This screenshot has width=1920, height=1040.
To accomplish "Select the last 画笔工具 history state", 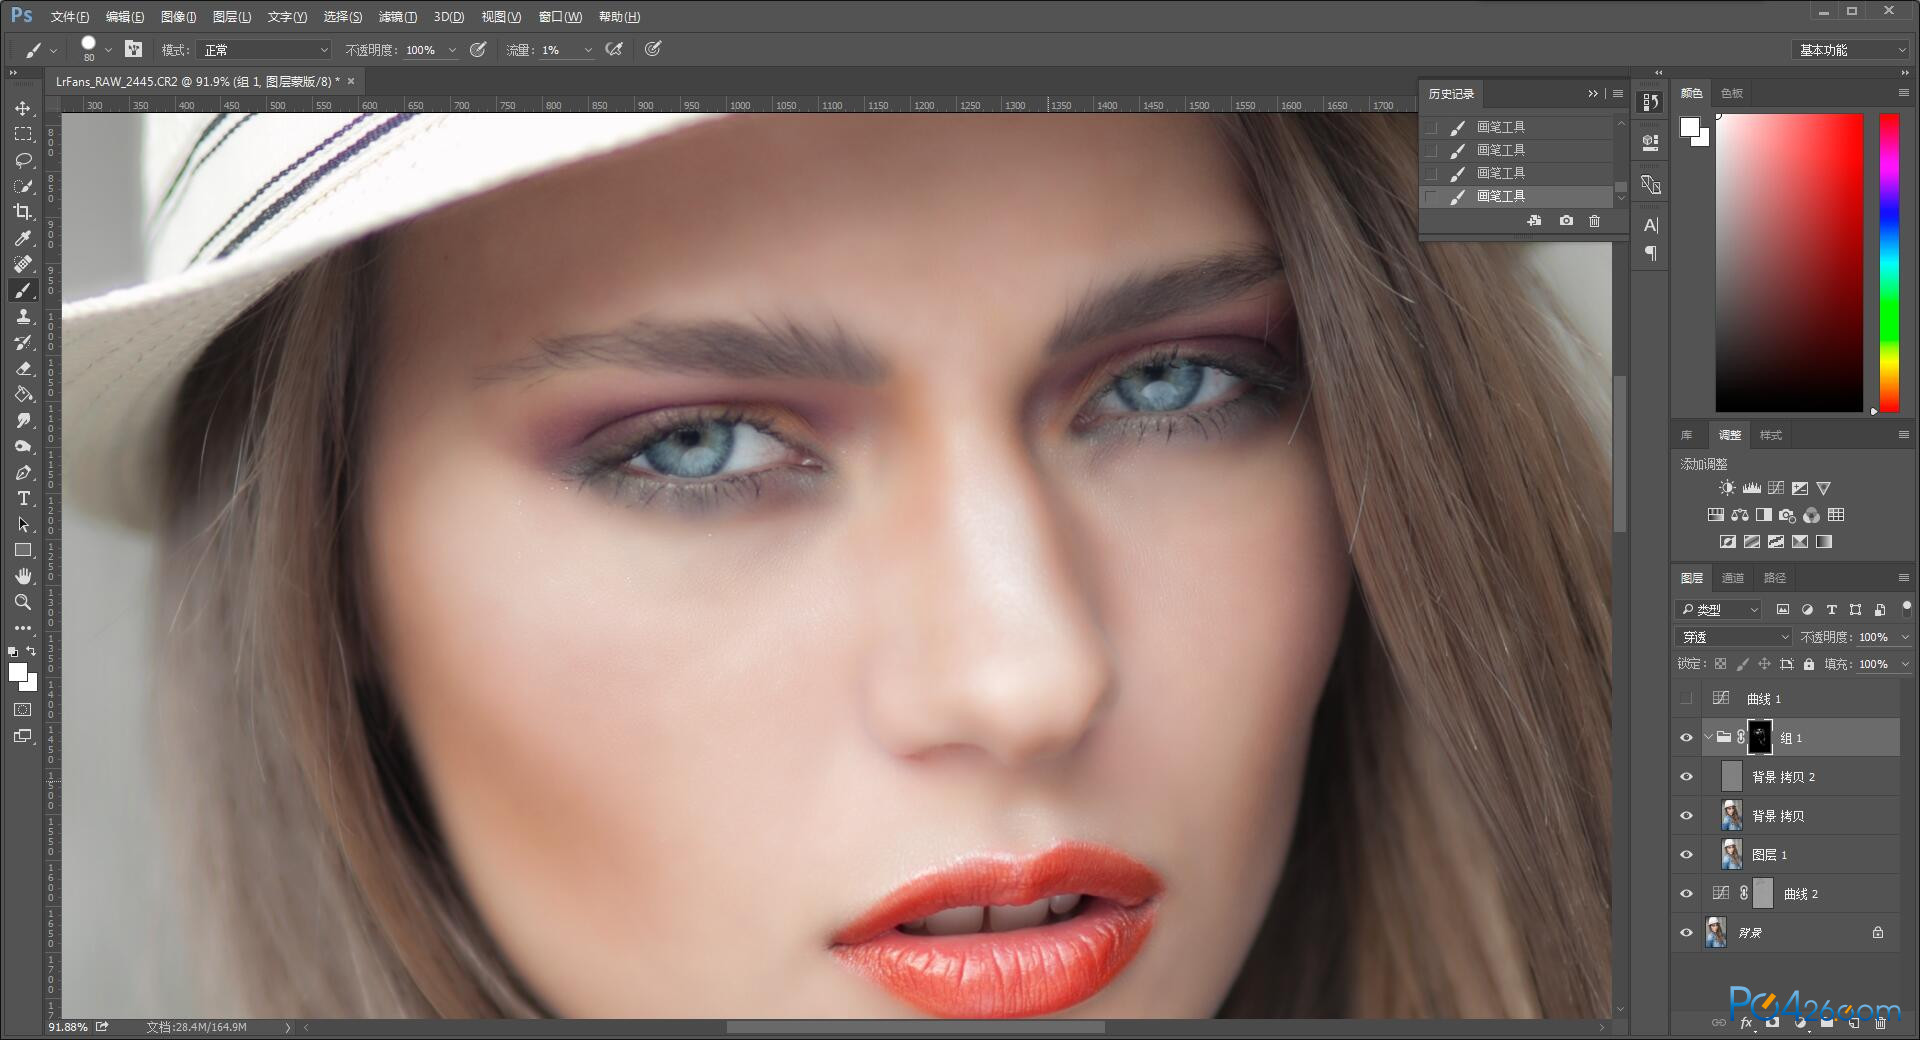I will 1517,196.
